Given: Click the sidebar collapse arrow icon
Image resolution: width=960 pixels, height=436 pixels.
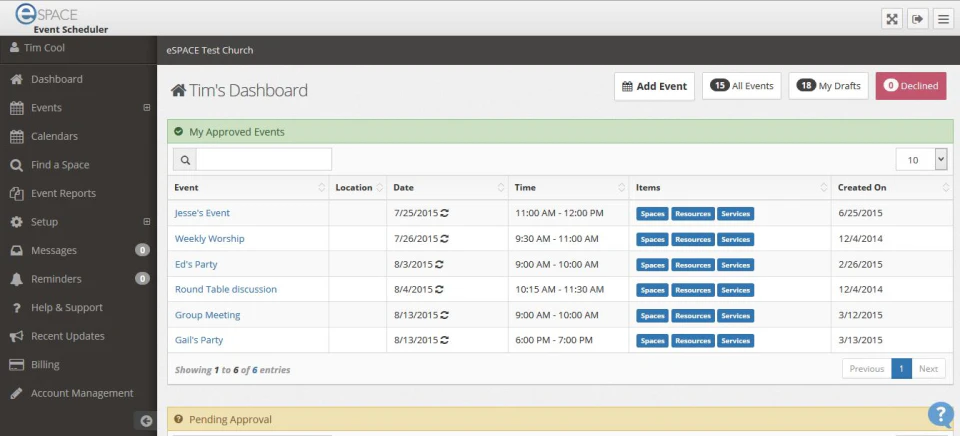Looking at the screenshot, I should [146, 421].
